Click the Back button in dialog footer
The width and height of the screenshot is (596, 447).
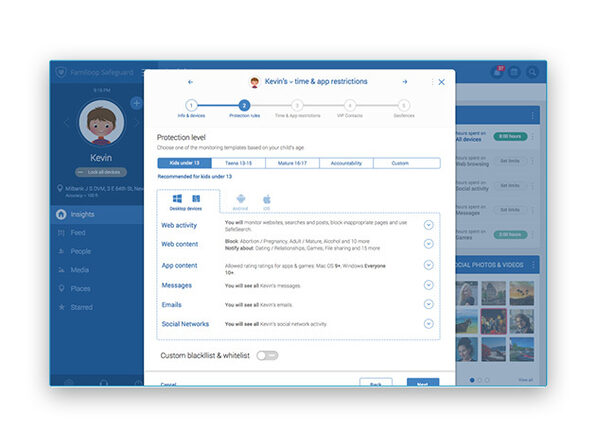[x=376, y=382]
